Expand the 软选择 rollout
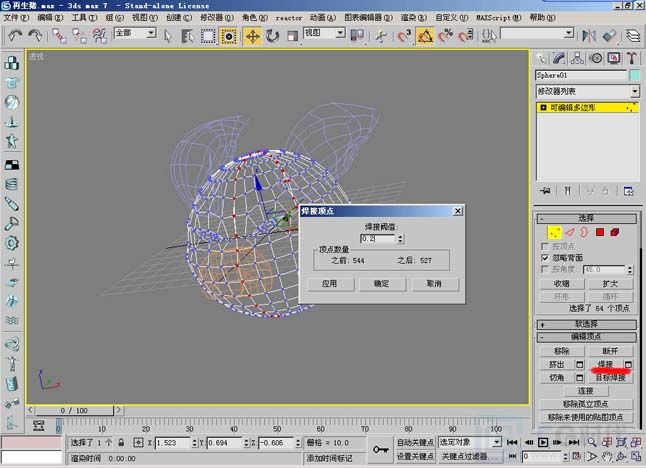Viewport: 646px width, 468px height. point(586,324)
